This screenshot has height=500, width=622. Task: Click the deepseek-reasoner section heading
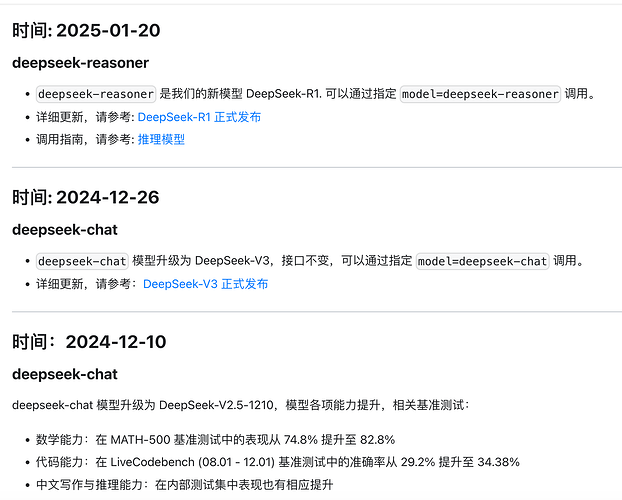[x=81, y=63]
